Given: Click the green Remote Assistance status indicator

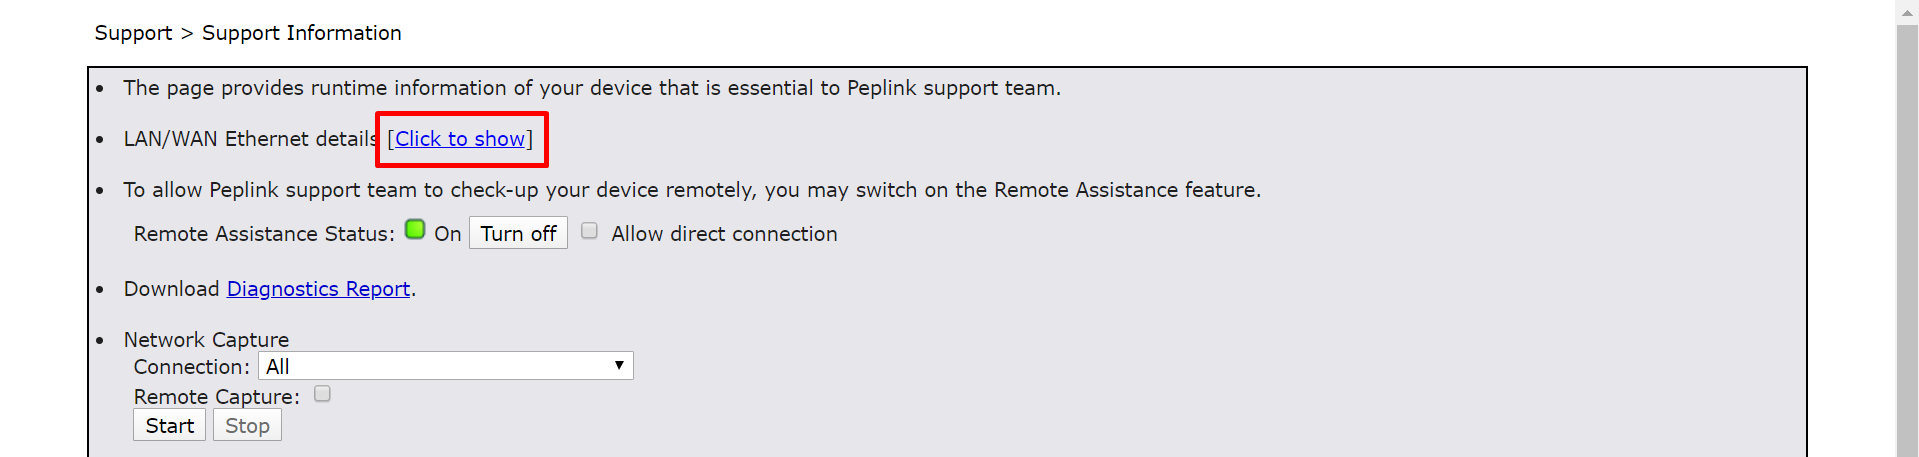Looking at the screenshot, I should pyautogui.click(x=415, y=230).
